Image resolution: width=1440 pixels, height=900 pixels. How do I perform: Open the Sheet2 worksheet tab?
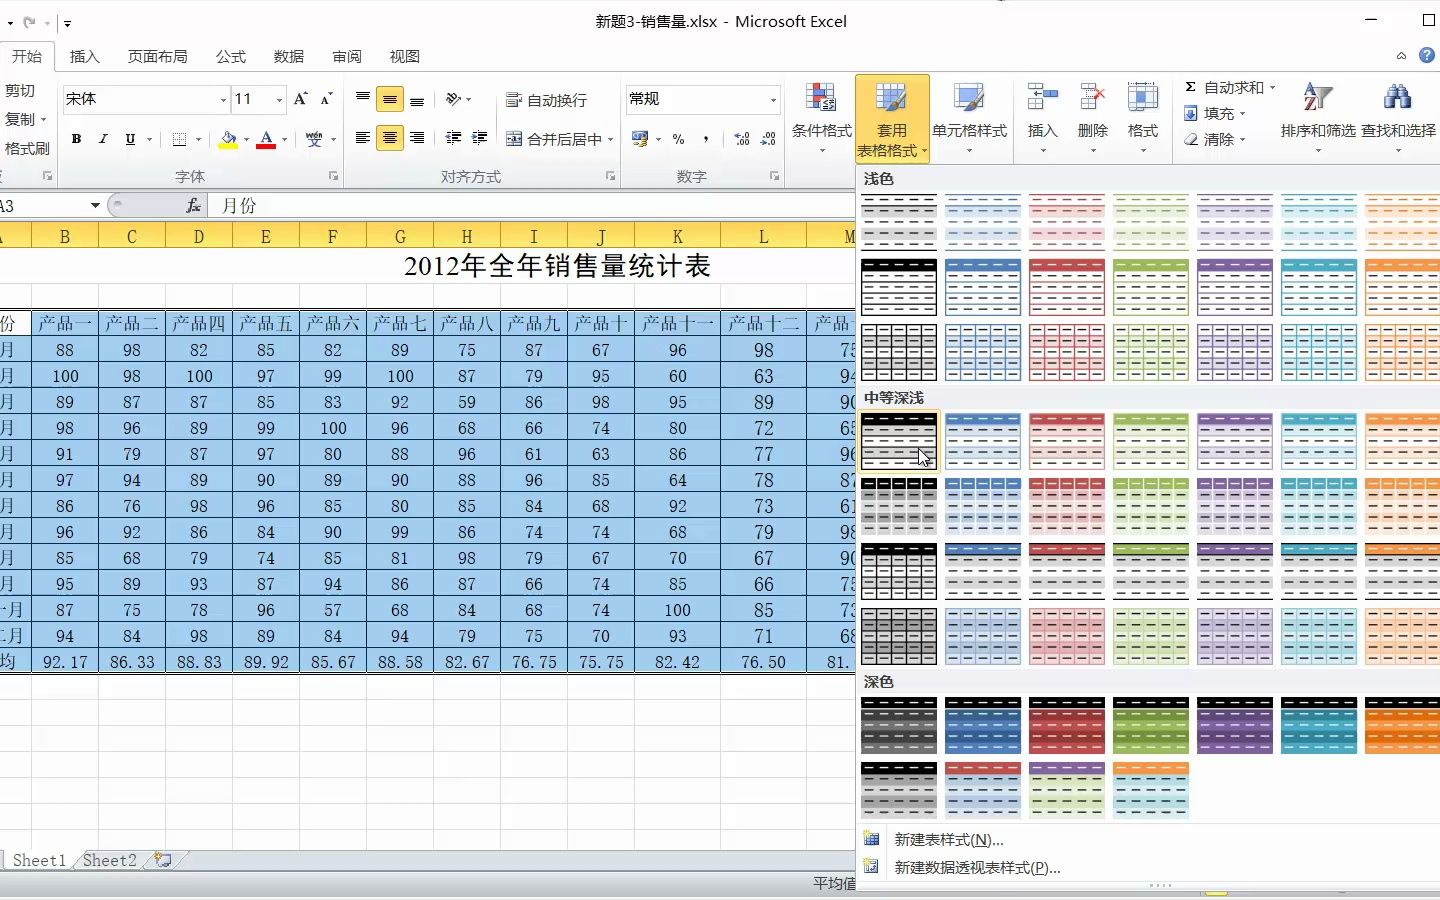pyautogui.click(x=110, y=860)
